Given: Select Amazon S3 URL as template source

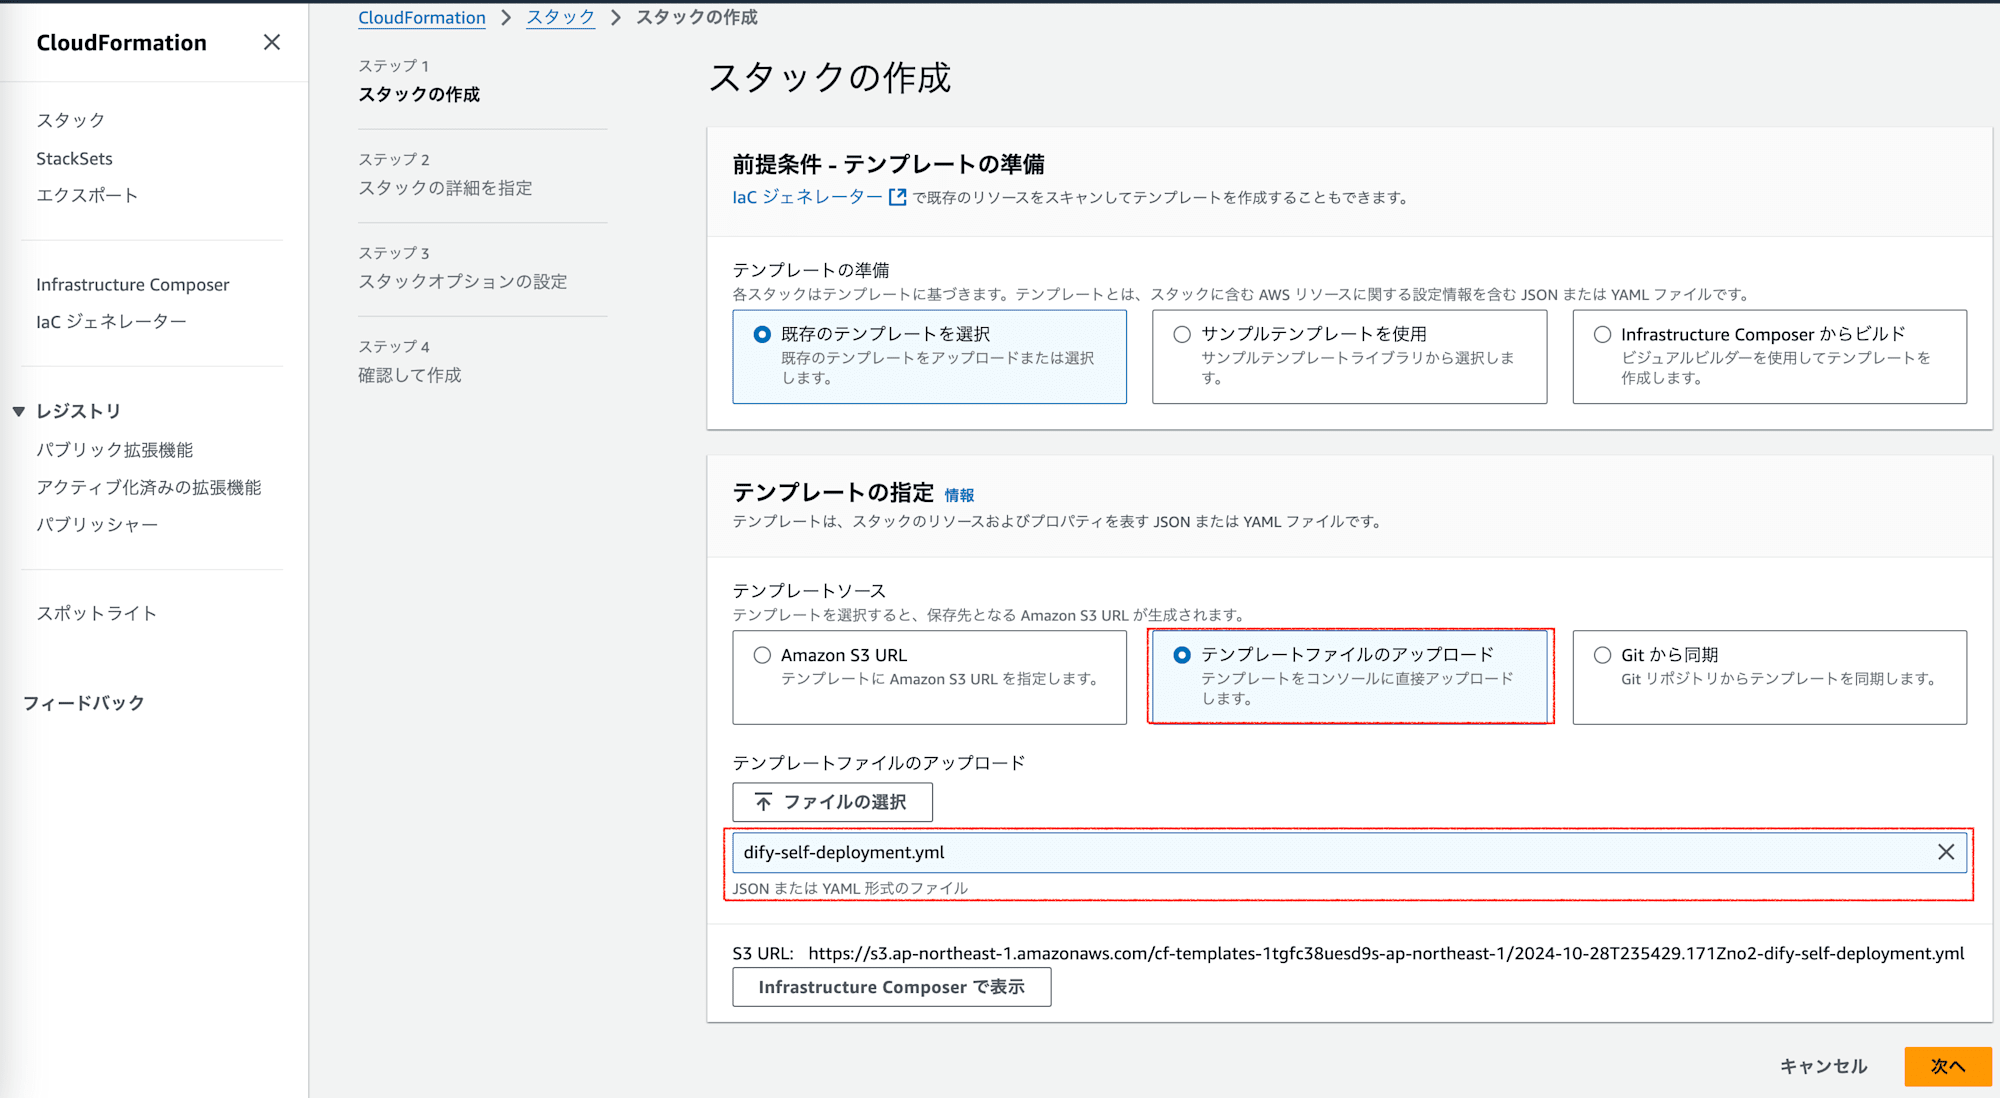Looking at the screenshot, I should (x=762, y=655).
